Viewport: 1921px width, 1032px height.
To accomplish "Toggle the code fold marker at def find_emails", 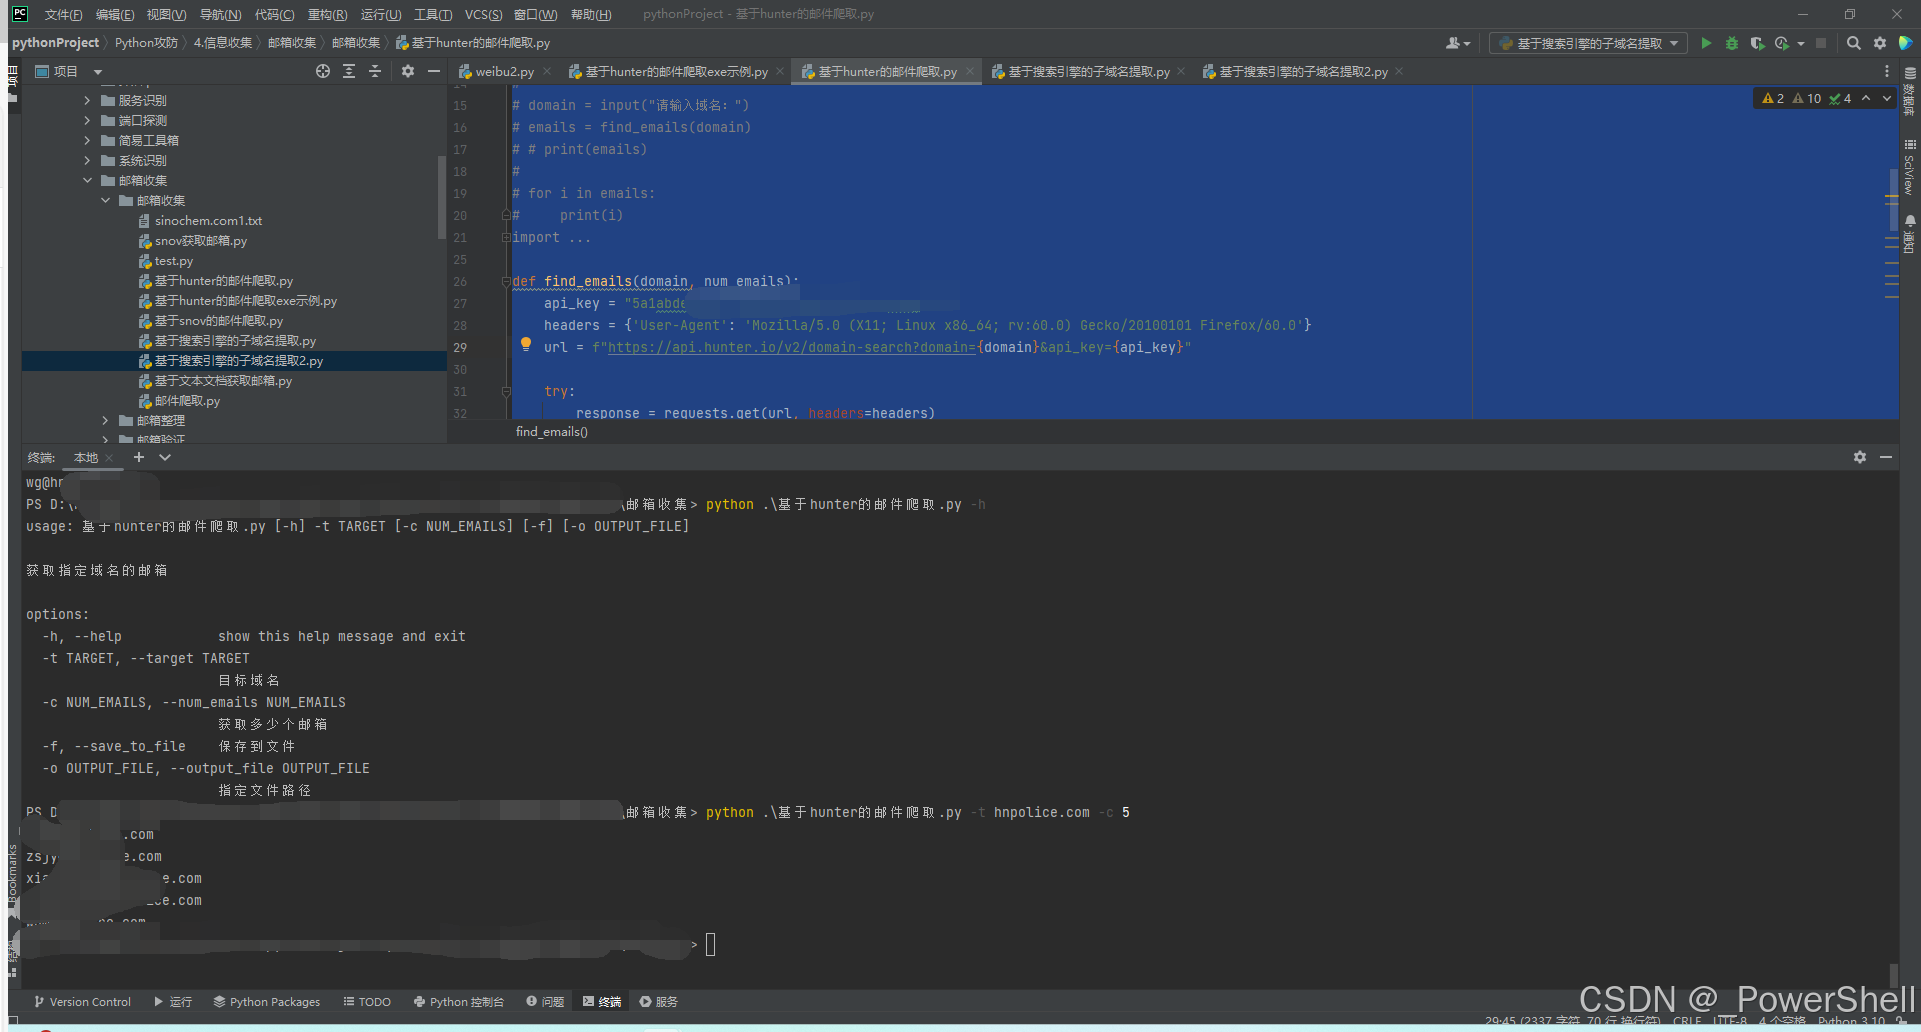I will click(506, 281).
